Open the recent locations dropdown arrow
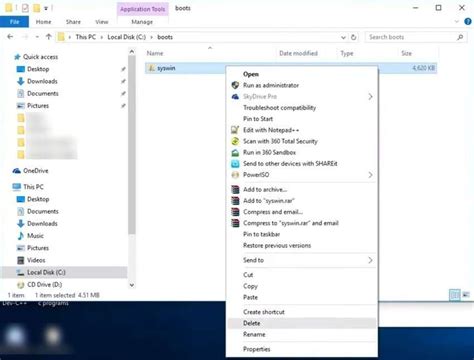Screen dimensions: 474x360 pyautogui.click(x=37, y=37)
